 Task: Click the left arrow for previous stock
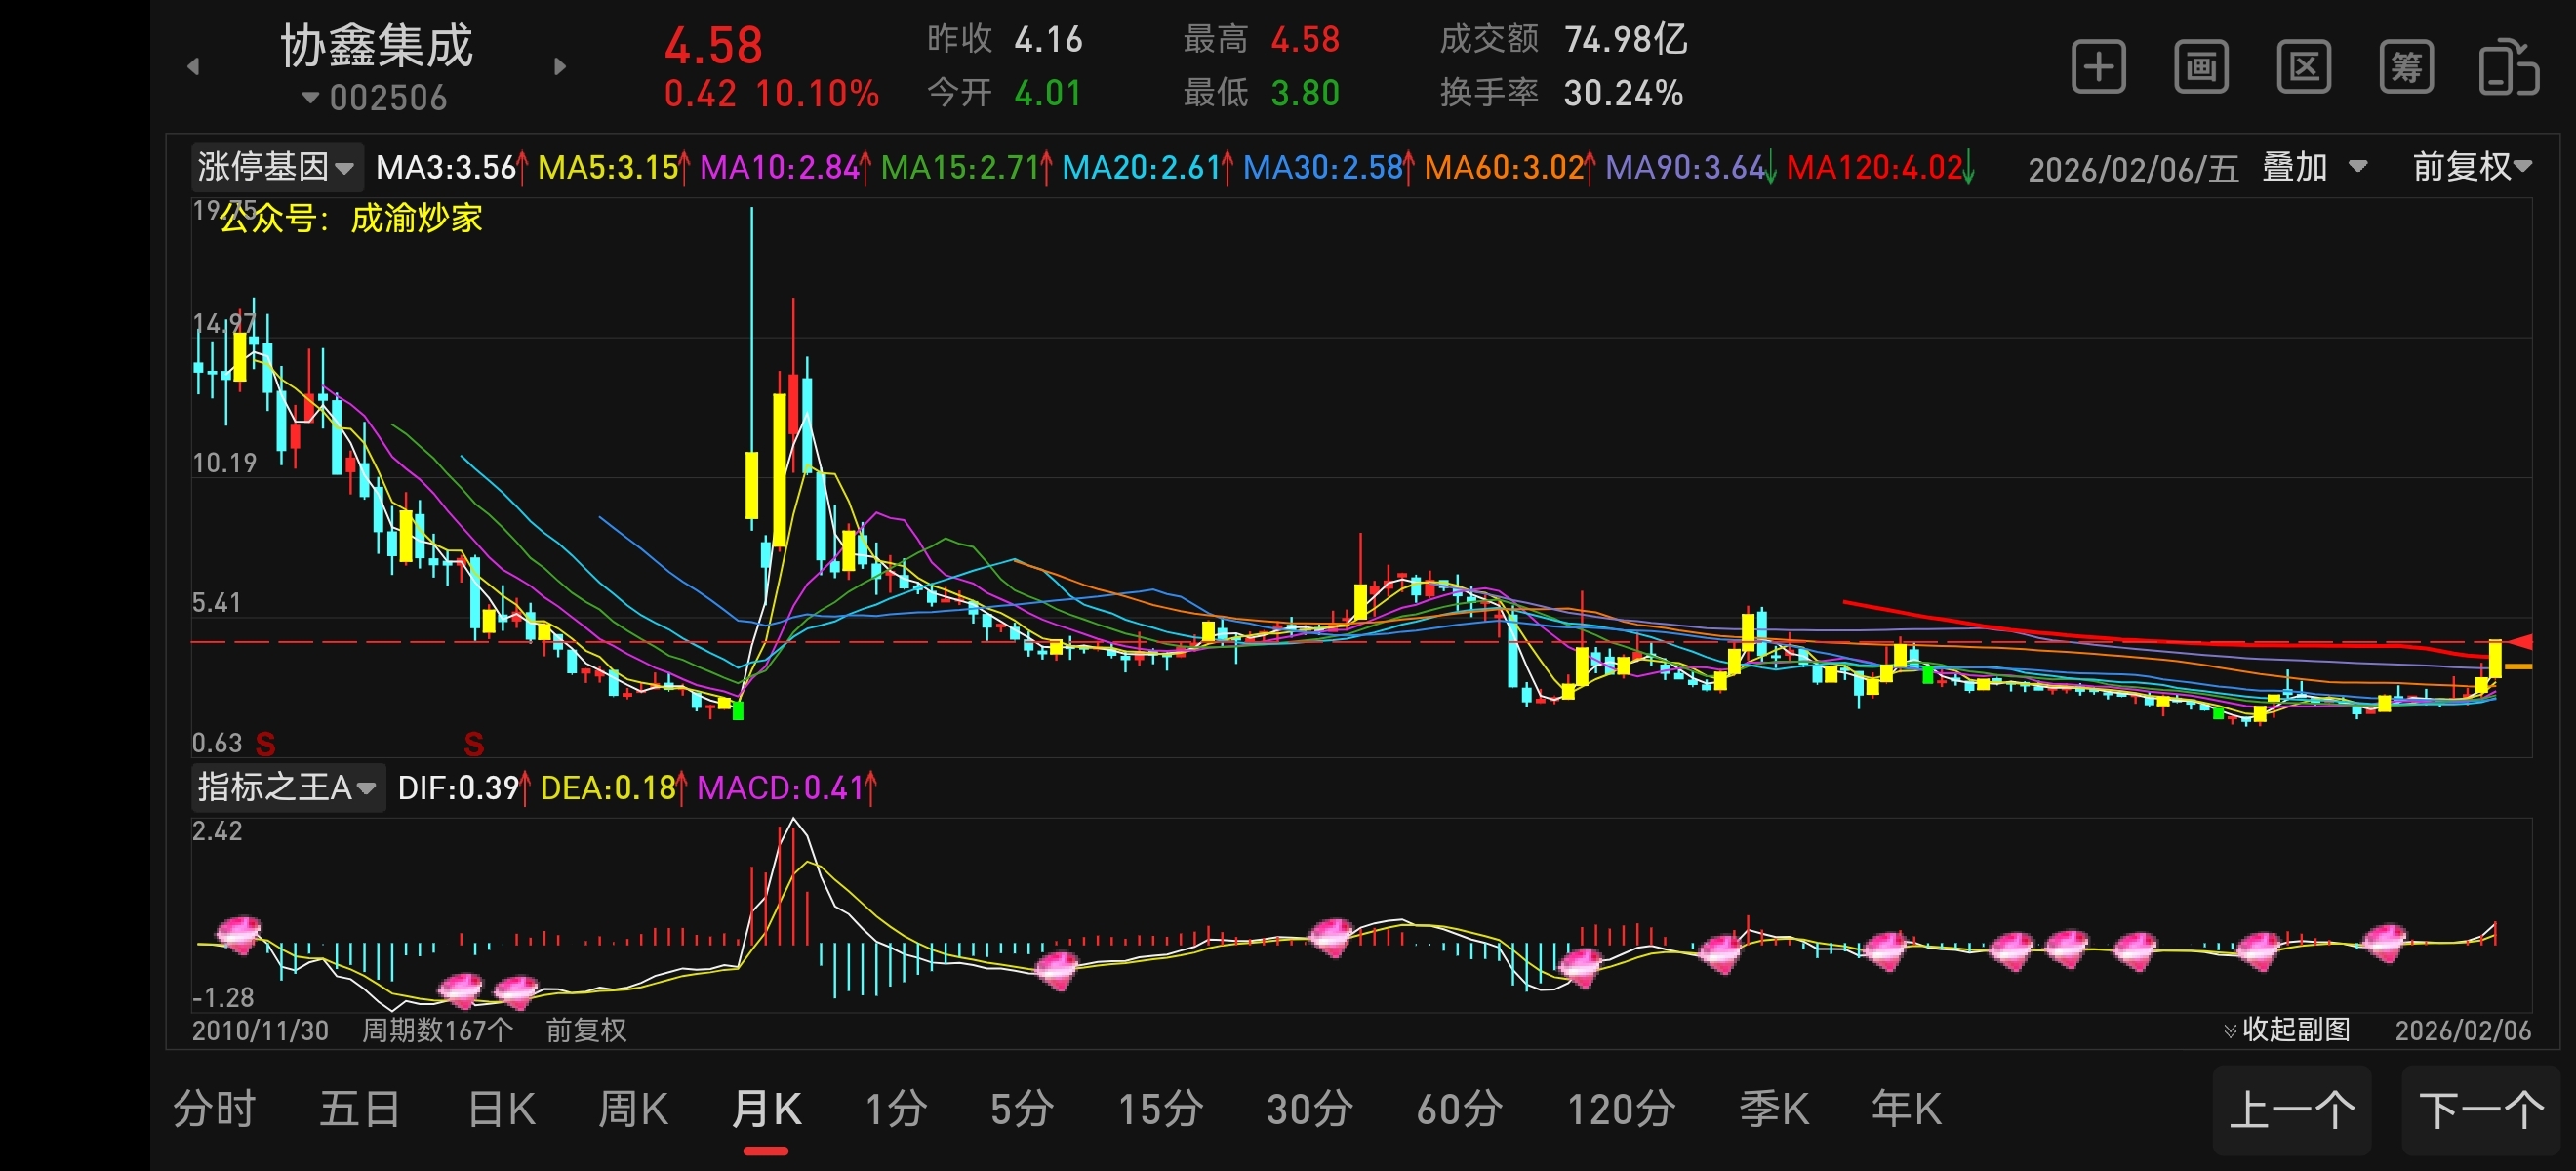click(x=193, y=67)
